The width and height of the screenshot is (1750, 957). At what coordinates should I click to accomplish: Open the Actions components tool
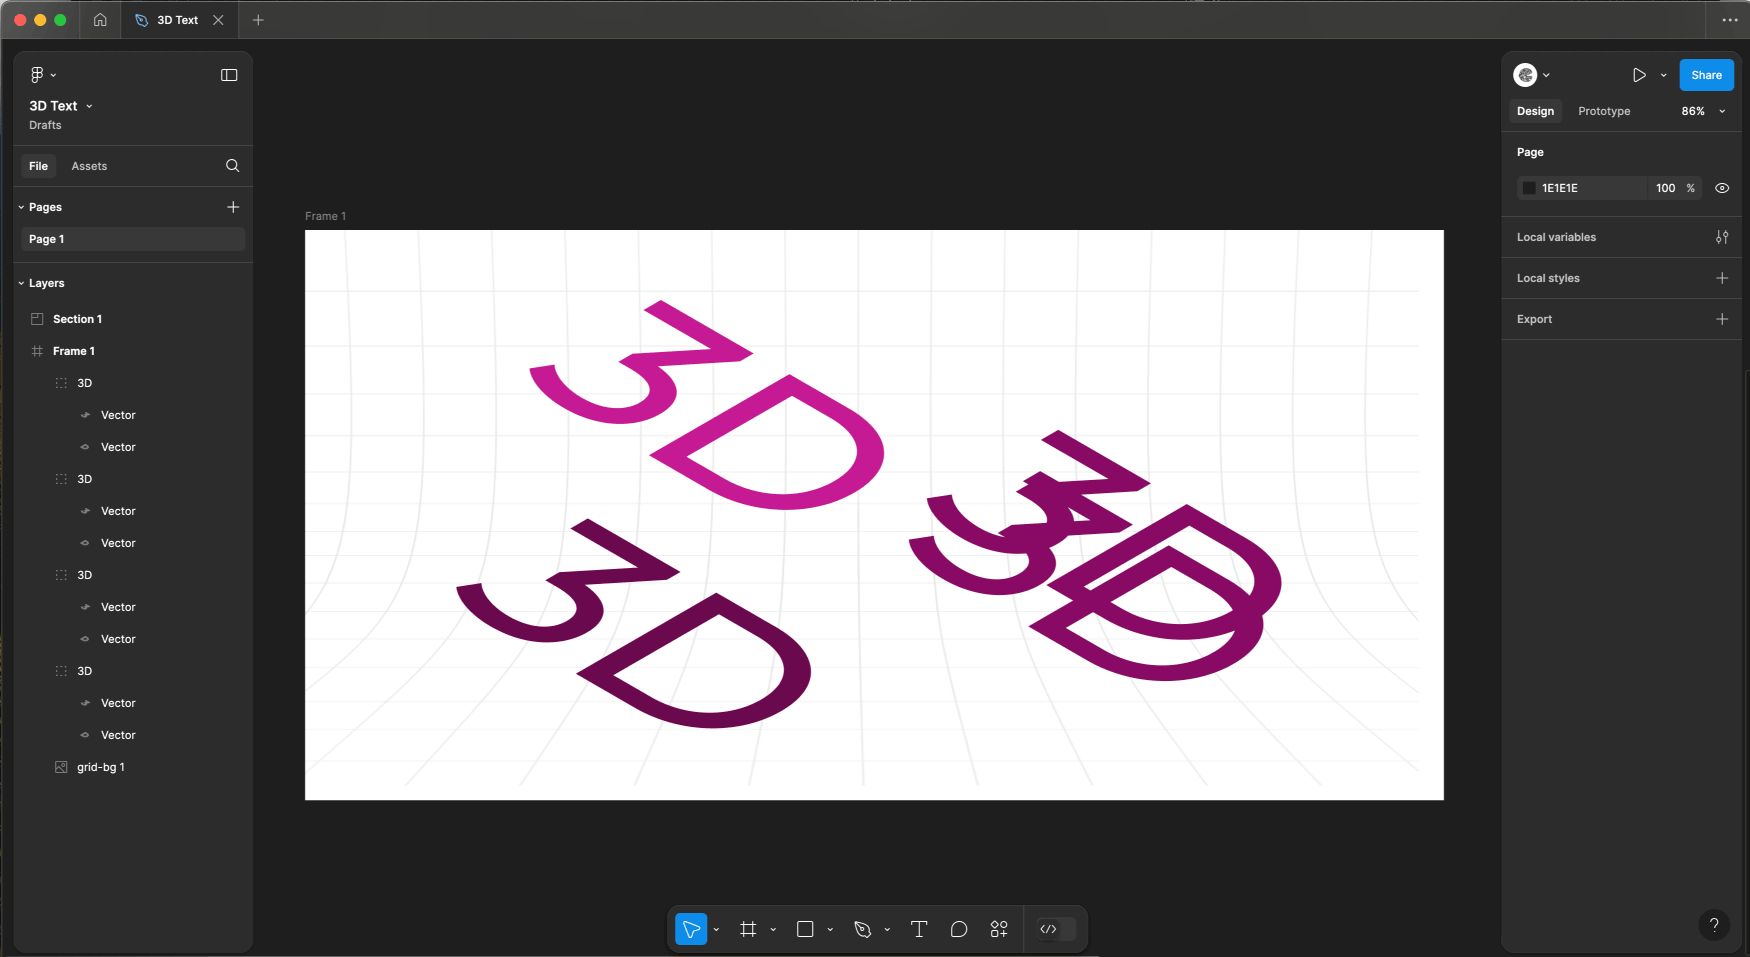[999, 929]
